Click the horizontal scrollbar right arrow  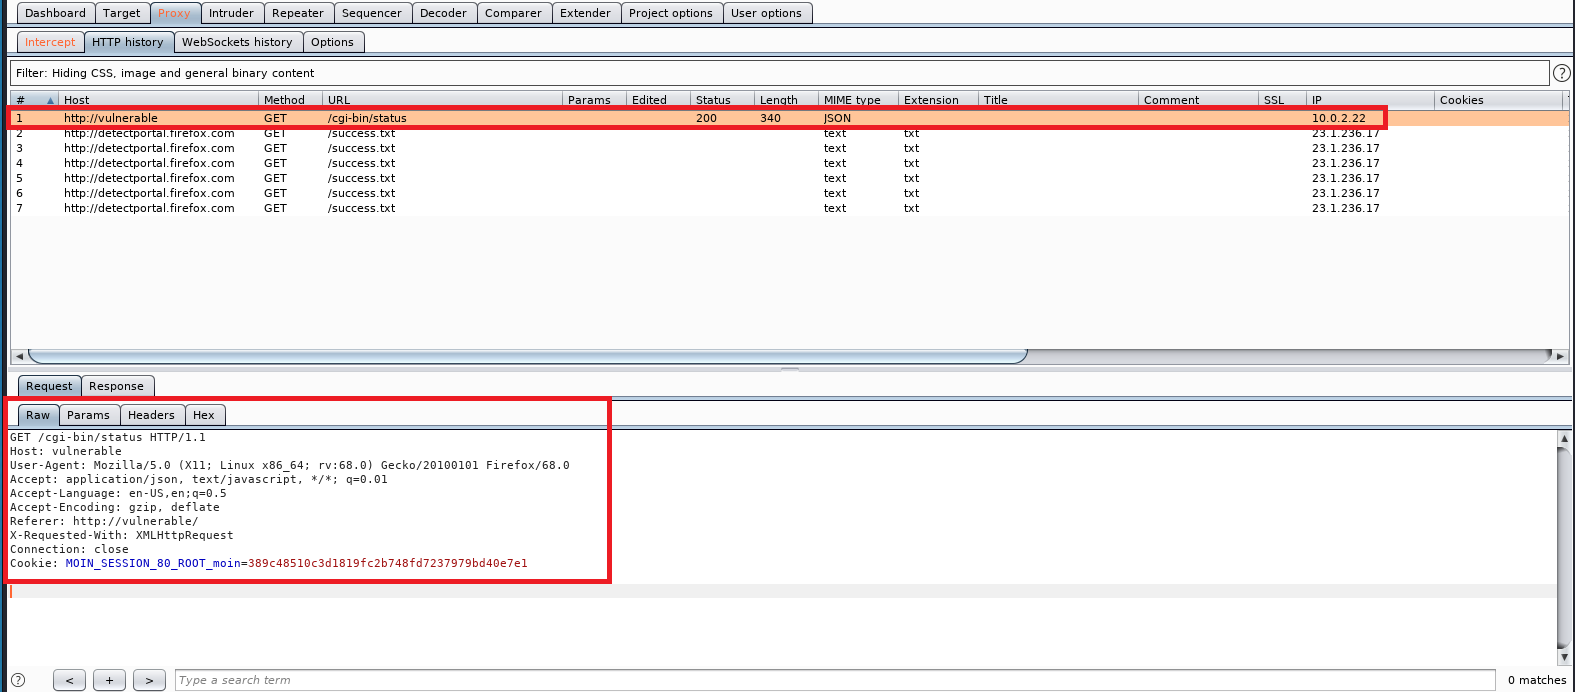click(1560, 356)
